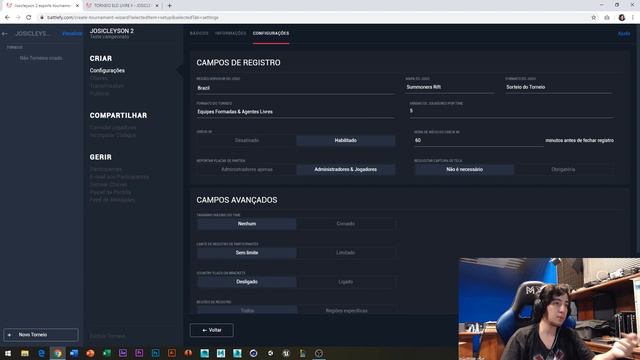
Task: Select Regiões específicas for registration regions
Action: tap(346, 310)
